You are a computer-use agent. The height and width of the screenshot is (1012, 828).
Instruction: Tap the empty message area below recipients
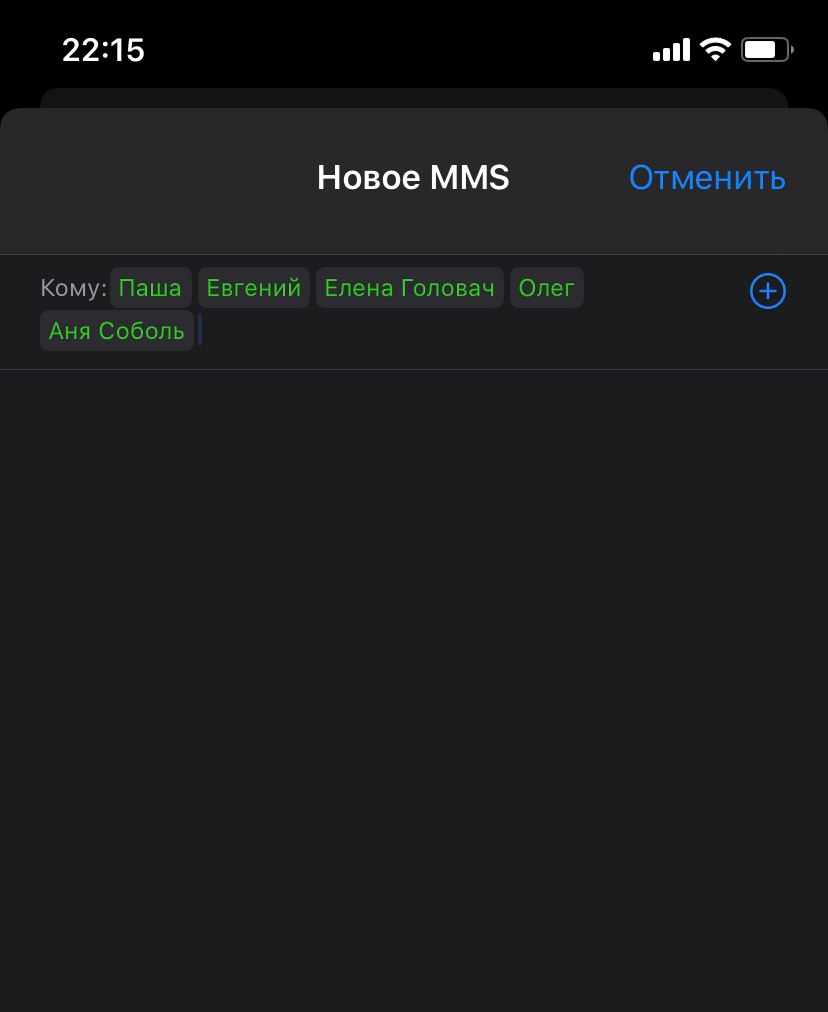click(414, 691)
